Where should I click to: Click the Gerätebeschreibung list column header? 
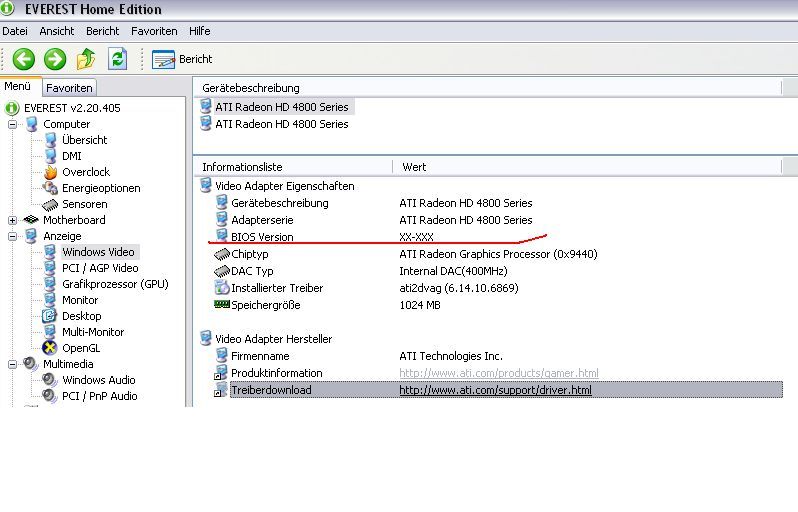pos(488,88)
